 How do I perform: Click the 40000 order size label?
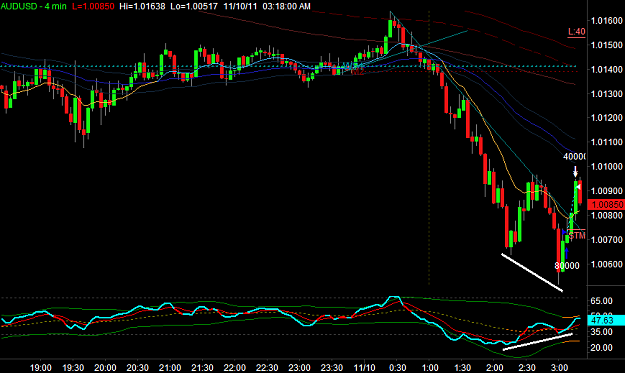574,157
